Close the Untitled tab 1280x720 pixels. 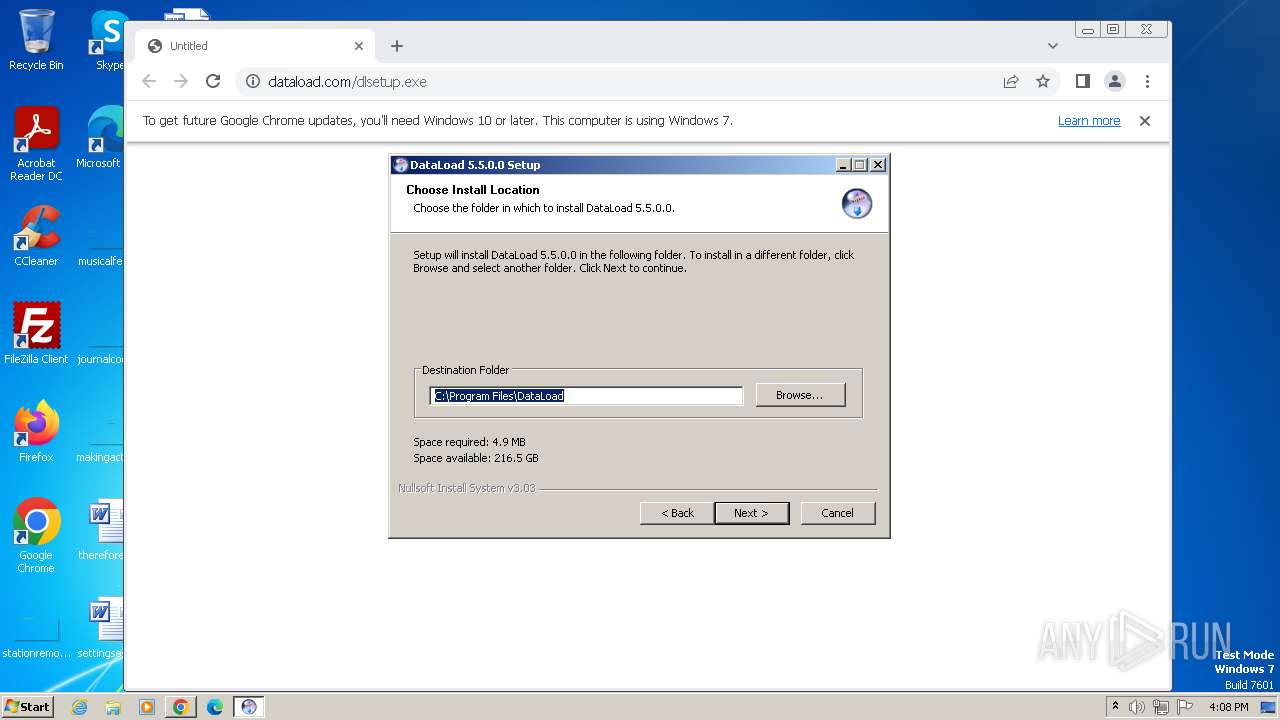click(359, 46)
